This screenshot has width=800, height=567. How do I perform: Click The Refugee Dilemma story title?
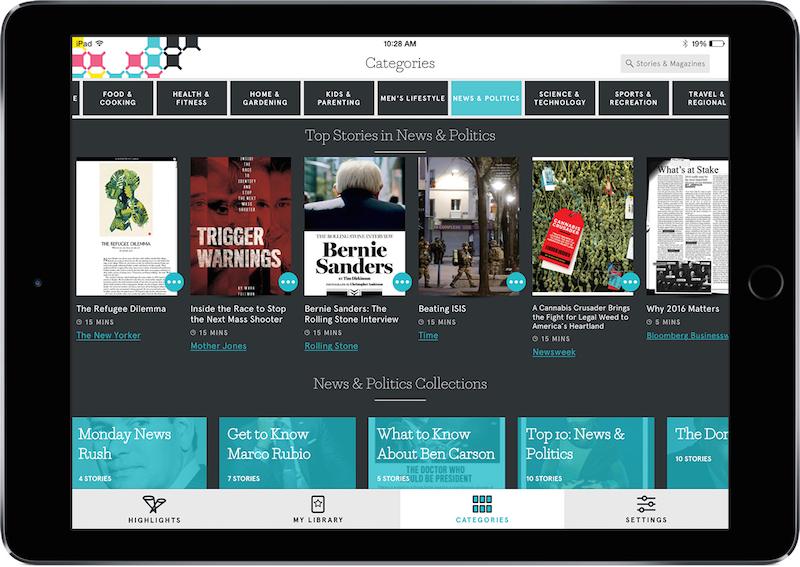[x=121, y=309]
